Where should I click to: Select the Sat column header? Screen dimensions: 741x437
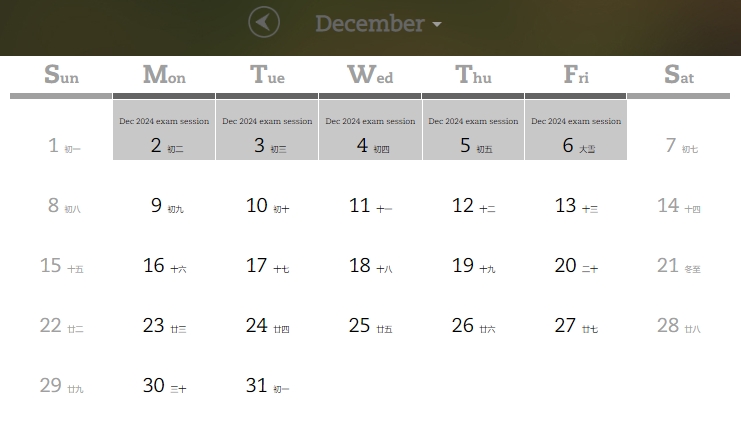pyautogui.click(x=678, y=75)
